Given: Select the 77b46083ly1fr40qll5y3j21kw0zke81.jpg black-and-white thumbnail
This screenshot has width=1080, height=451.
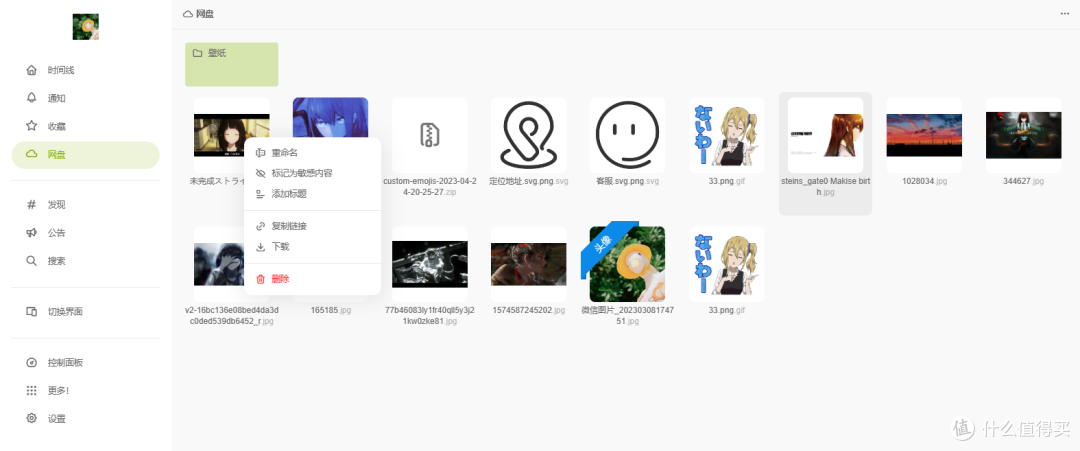Looking at the screenshot, I should coord(430,264).
